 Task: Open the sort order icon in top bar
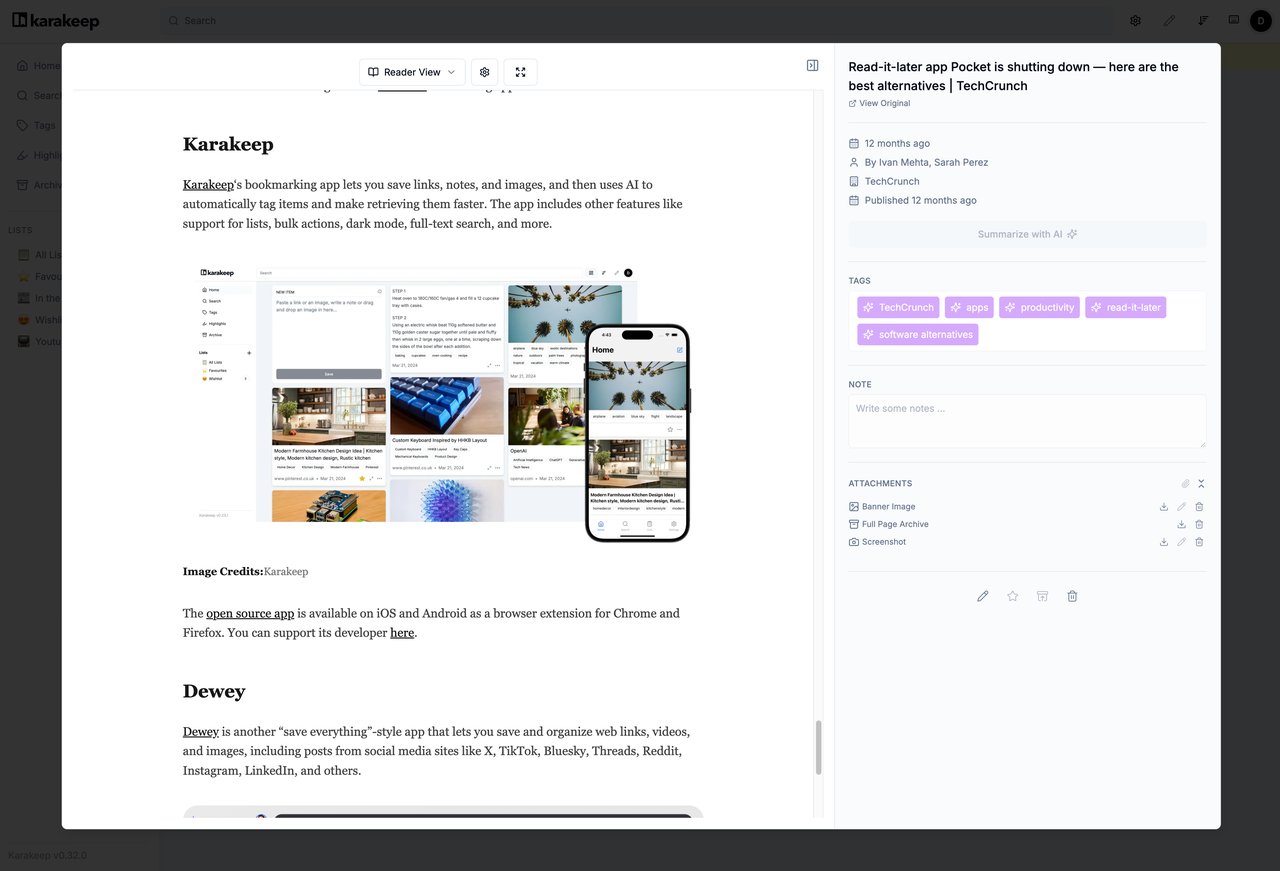click(1203, 20)
